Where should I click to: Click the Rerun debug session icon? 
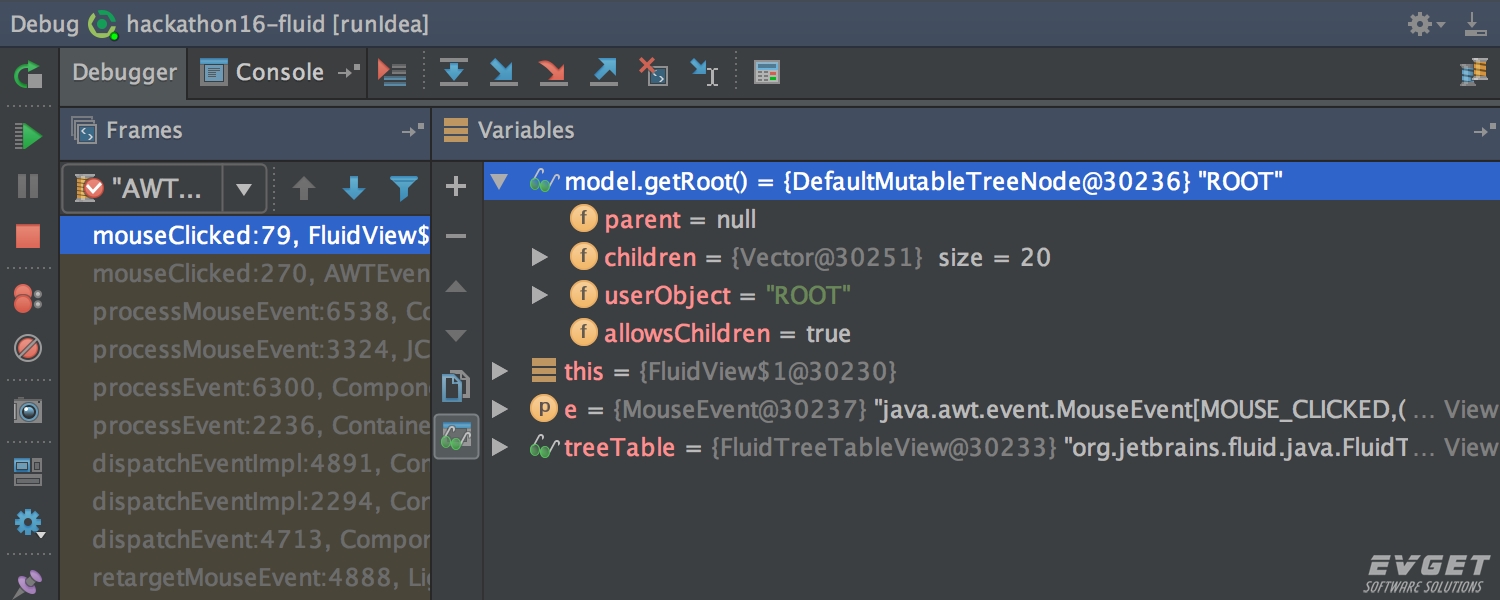[x=28, y=75]
